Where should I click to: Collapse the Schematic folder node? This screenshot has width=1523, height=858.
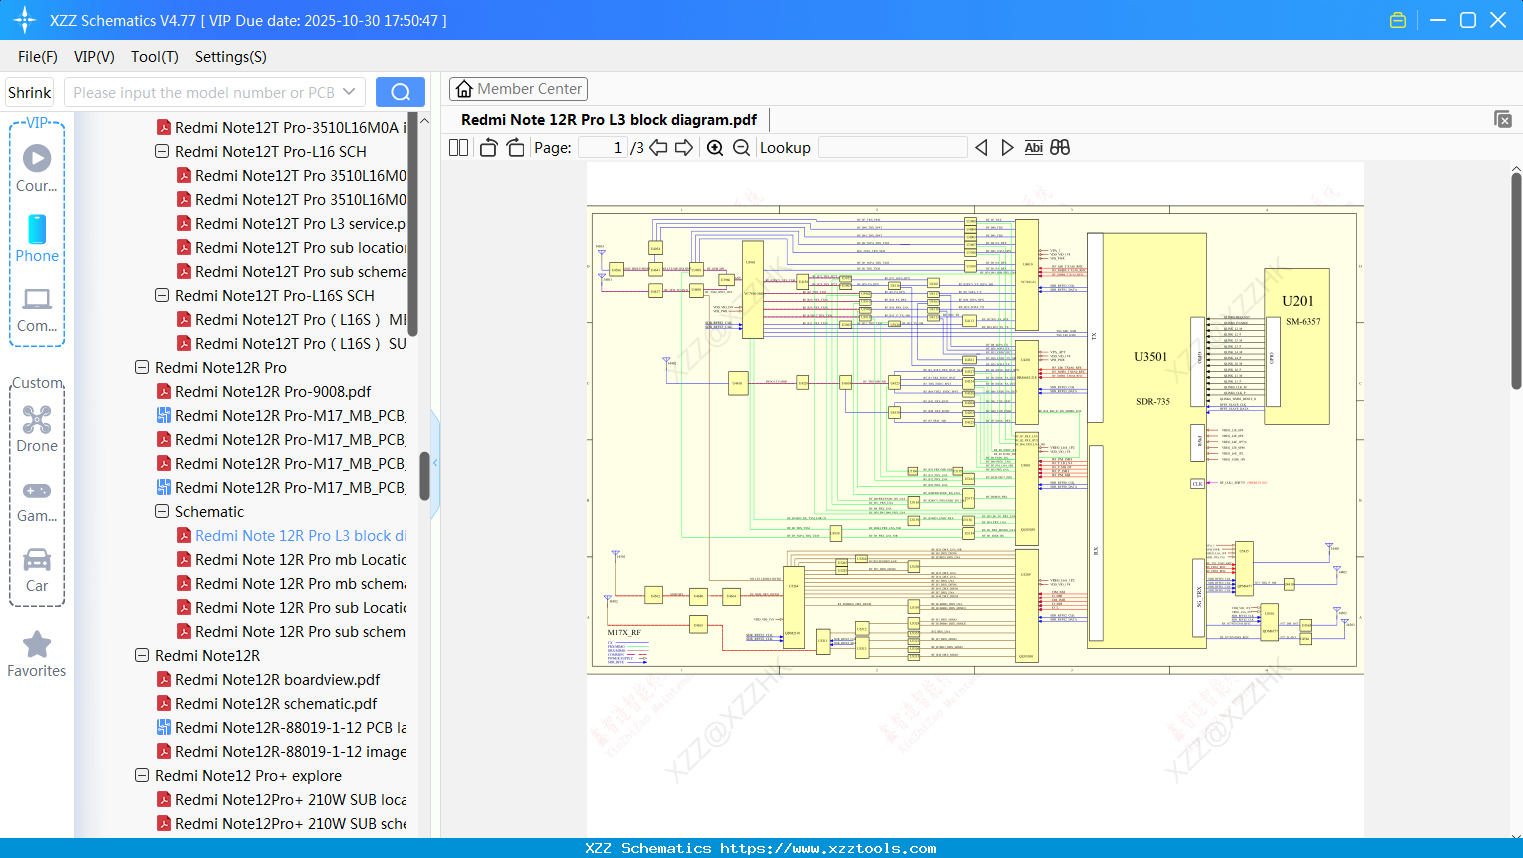coord(162,512)
